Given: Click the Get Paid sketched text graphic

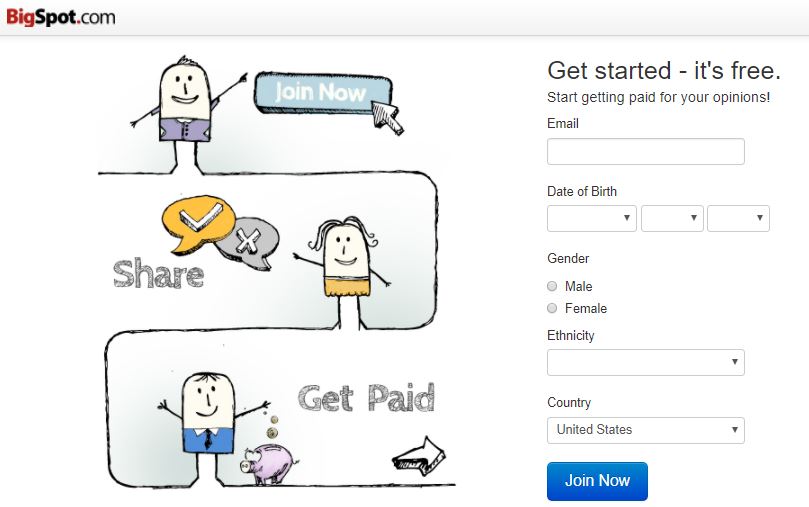Looking at the screenshot, I should click(367, 398).
